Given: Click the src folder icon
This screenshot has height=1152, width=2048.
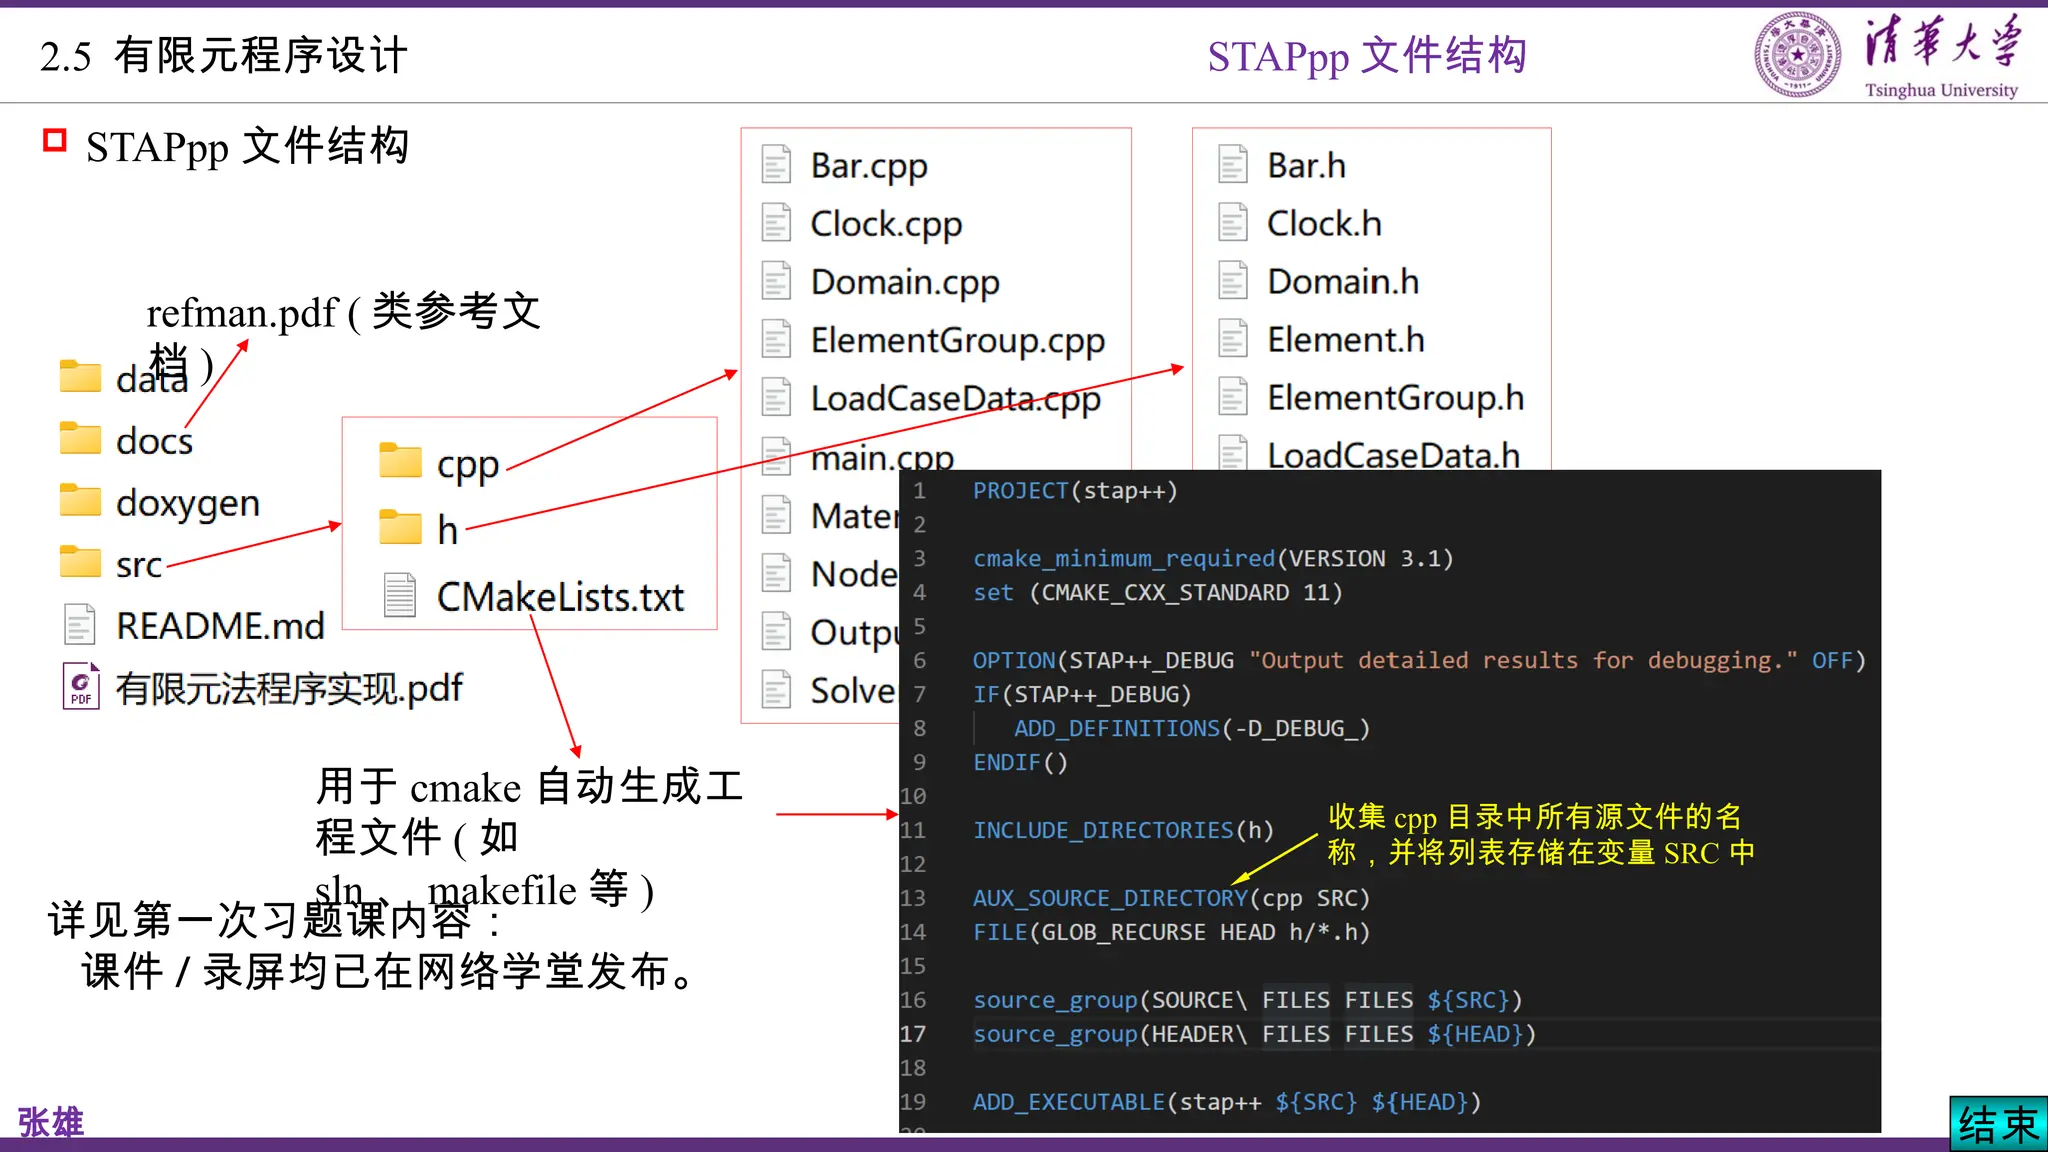Looking at the screenshot, I should (80, 562).
